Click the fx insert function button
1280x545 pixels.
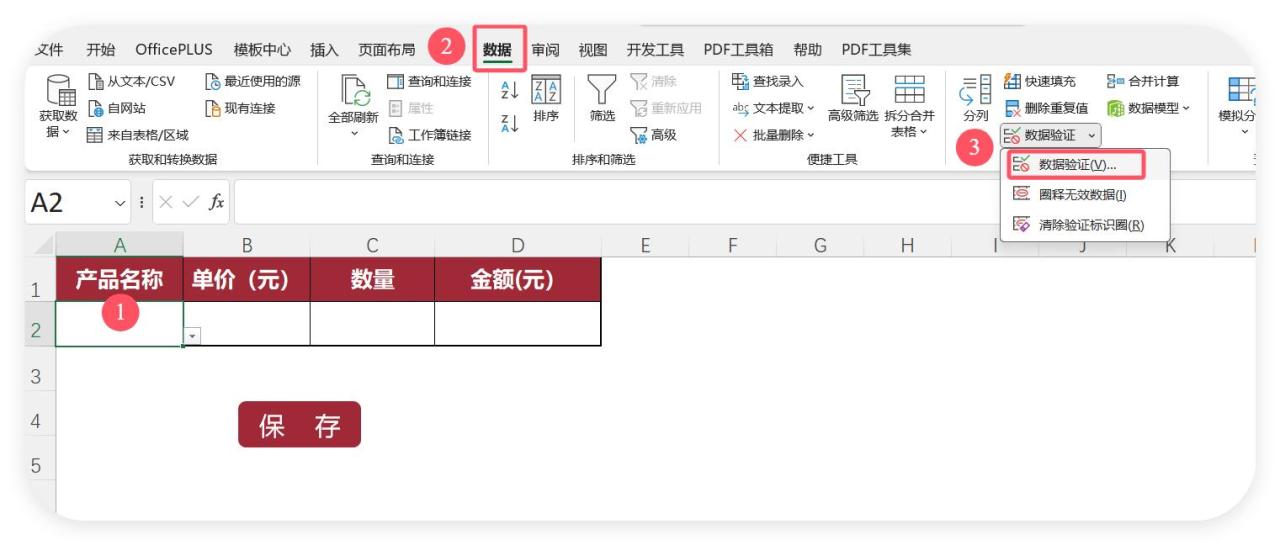point(215,203)
